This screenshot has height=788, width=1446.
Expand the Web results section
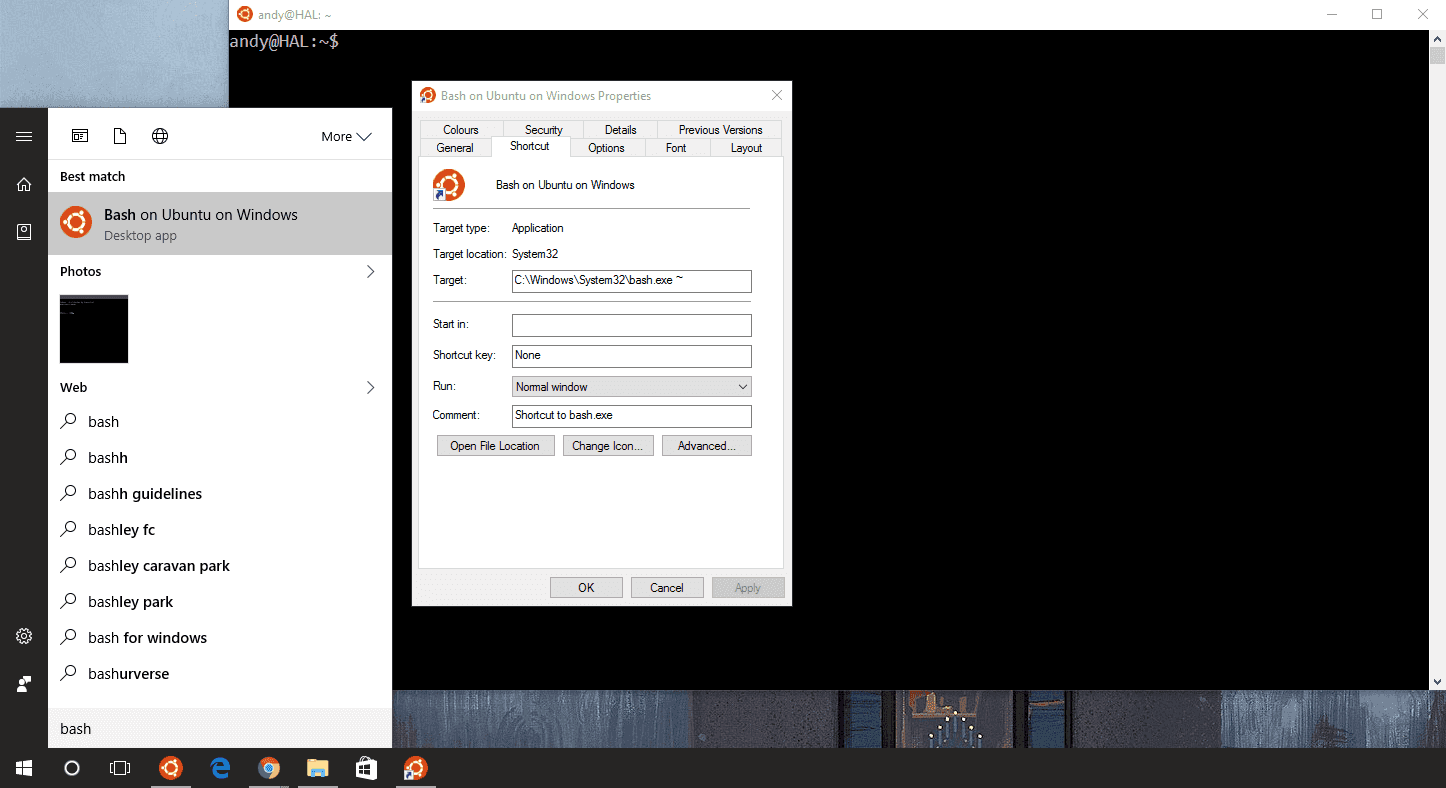(370, 388)
